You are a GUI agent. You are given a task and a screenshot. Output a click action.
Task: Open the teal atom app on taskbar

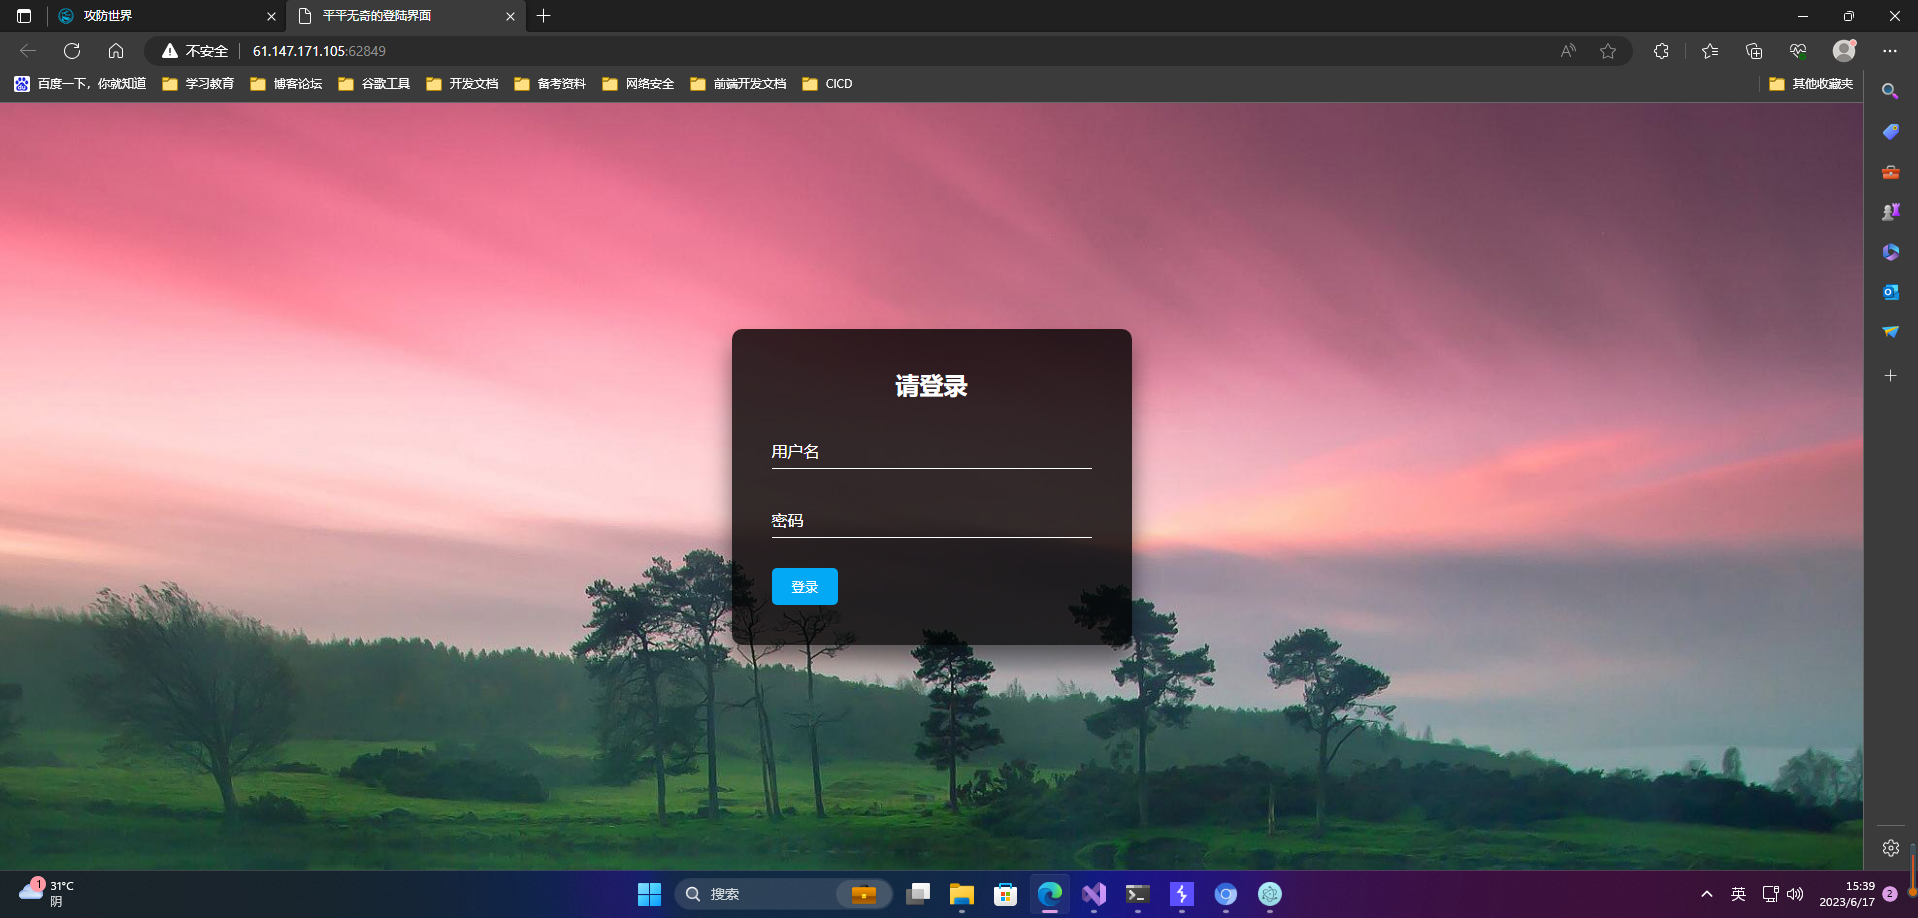click(x=1270, y=894)
